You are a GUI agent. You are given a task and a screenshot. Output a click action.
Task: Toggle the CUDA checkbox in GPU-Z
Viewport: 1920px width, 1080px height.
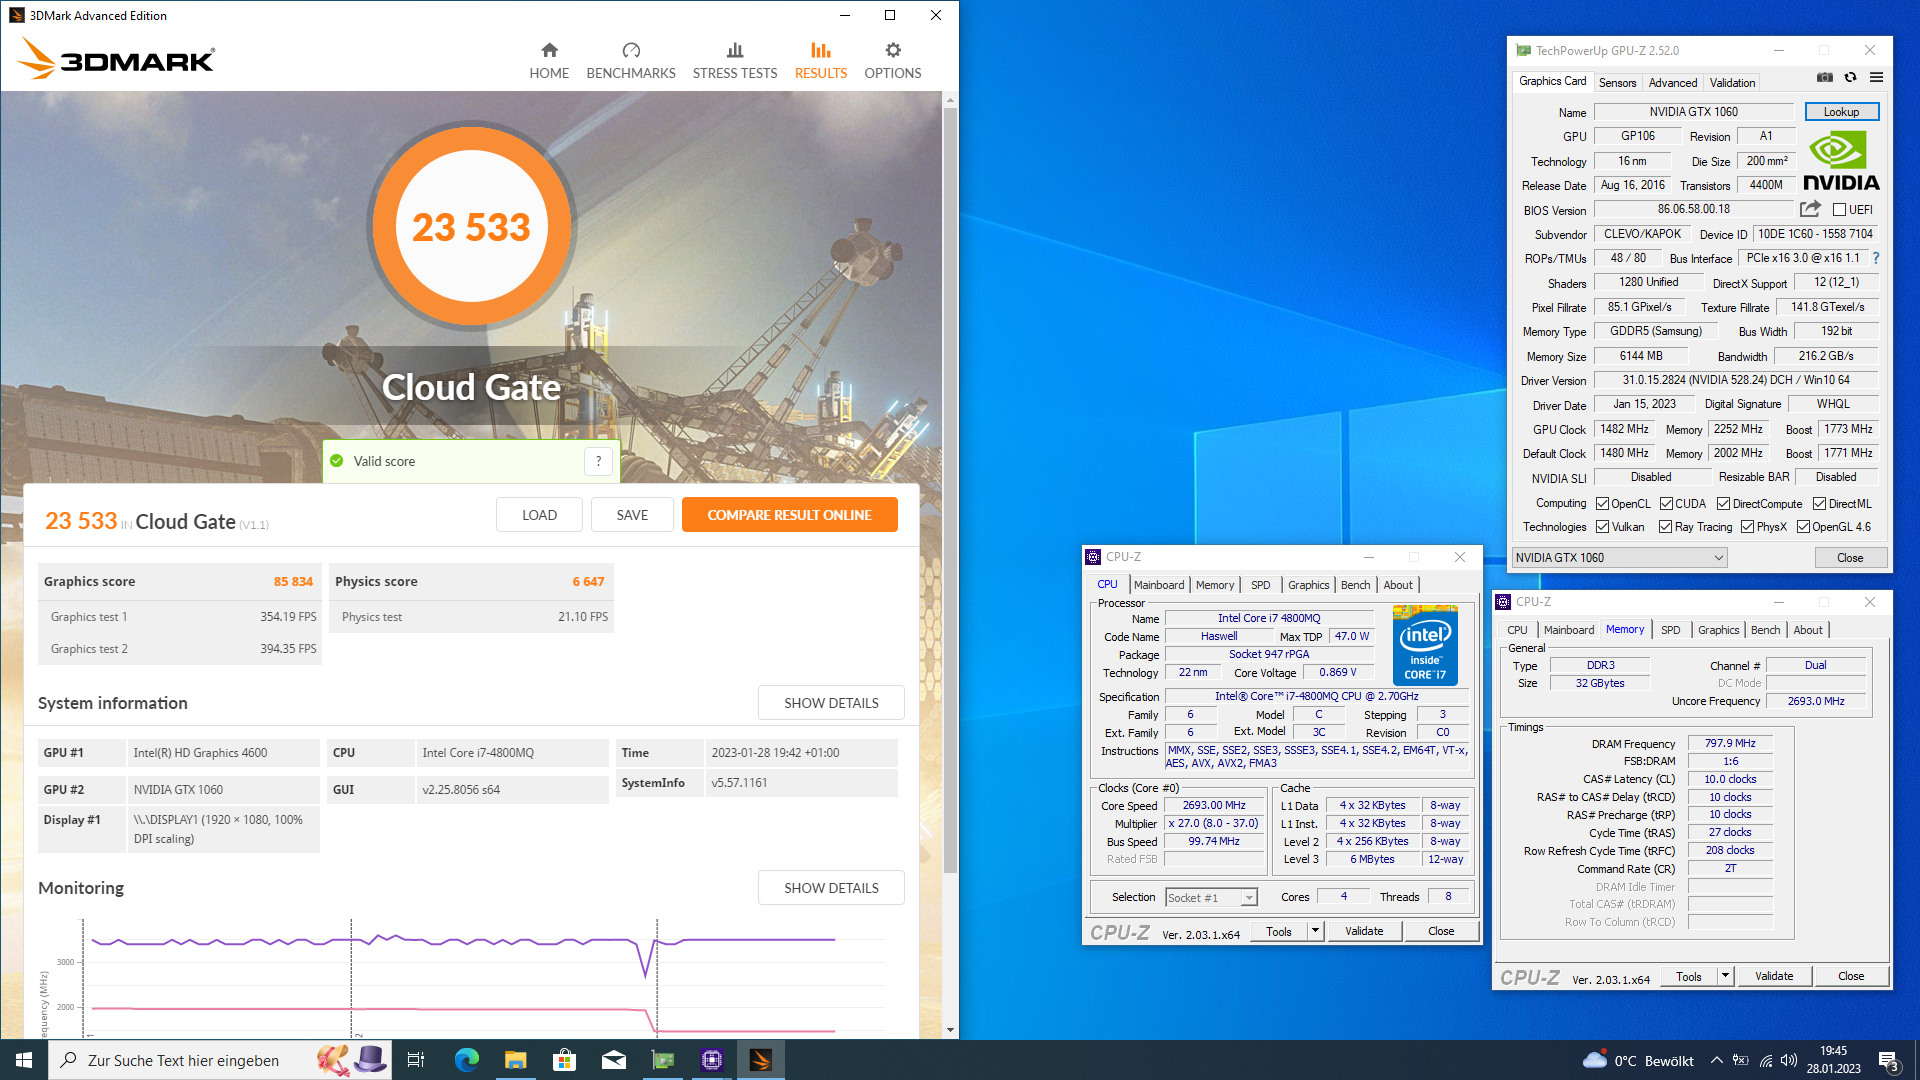(x=1666, y=504)
